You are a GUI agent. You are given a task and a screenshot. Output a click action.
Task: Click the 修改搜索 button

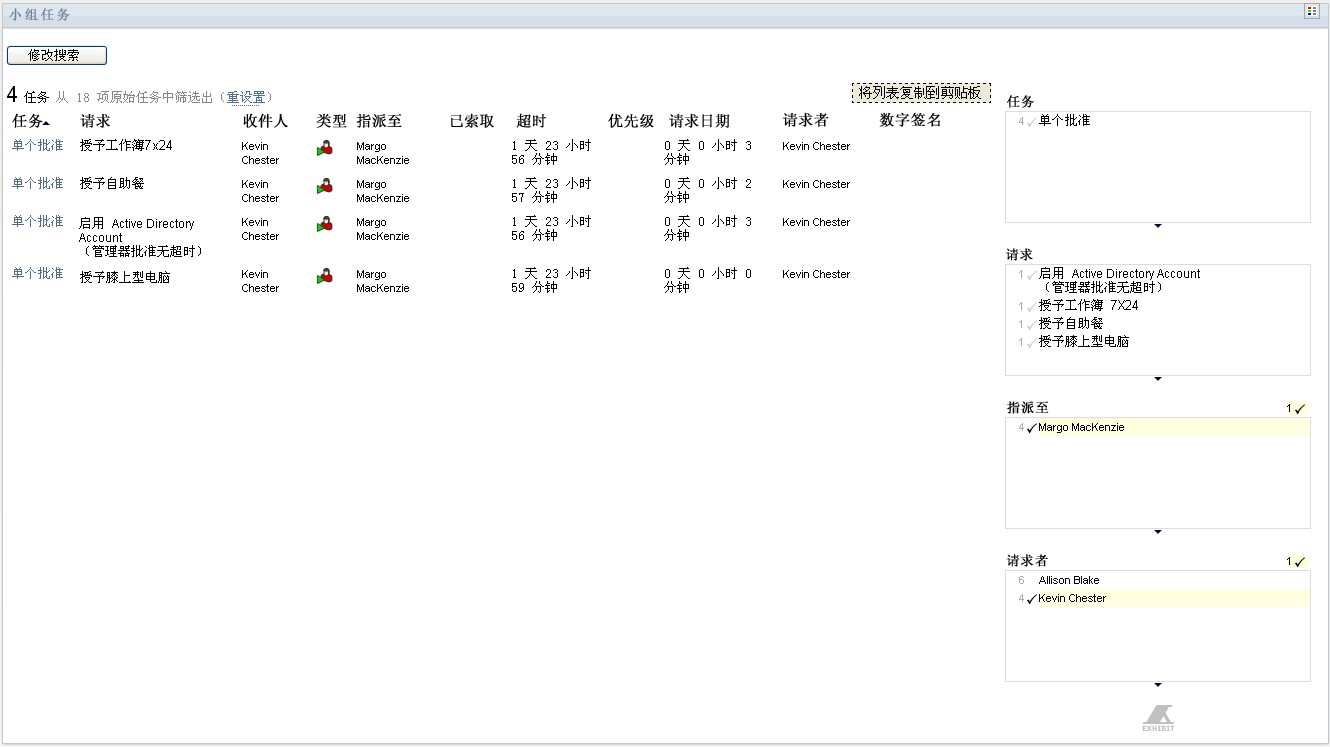coord(56,55)
